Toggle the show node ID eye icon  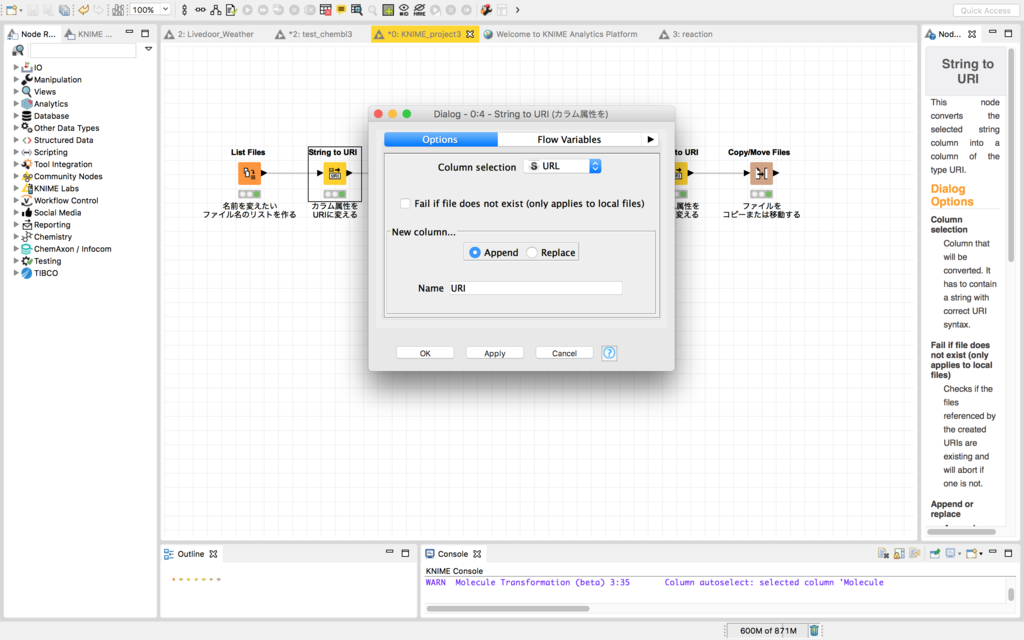(404, 10)
